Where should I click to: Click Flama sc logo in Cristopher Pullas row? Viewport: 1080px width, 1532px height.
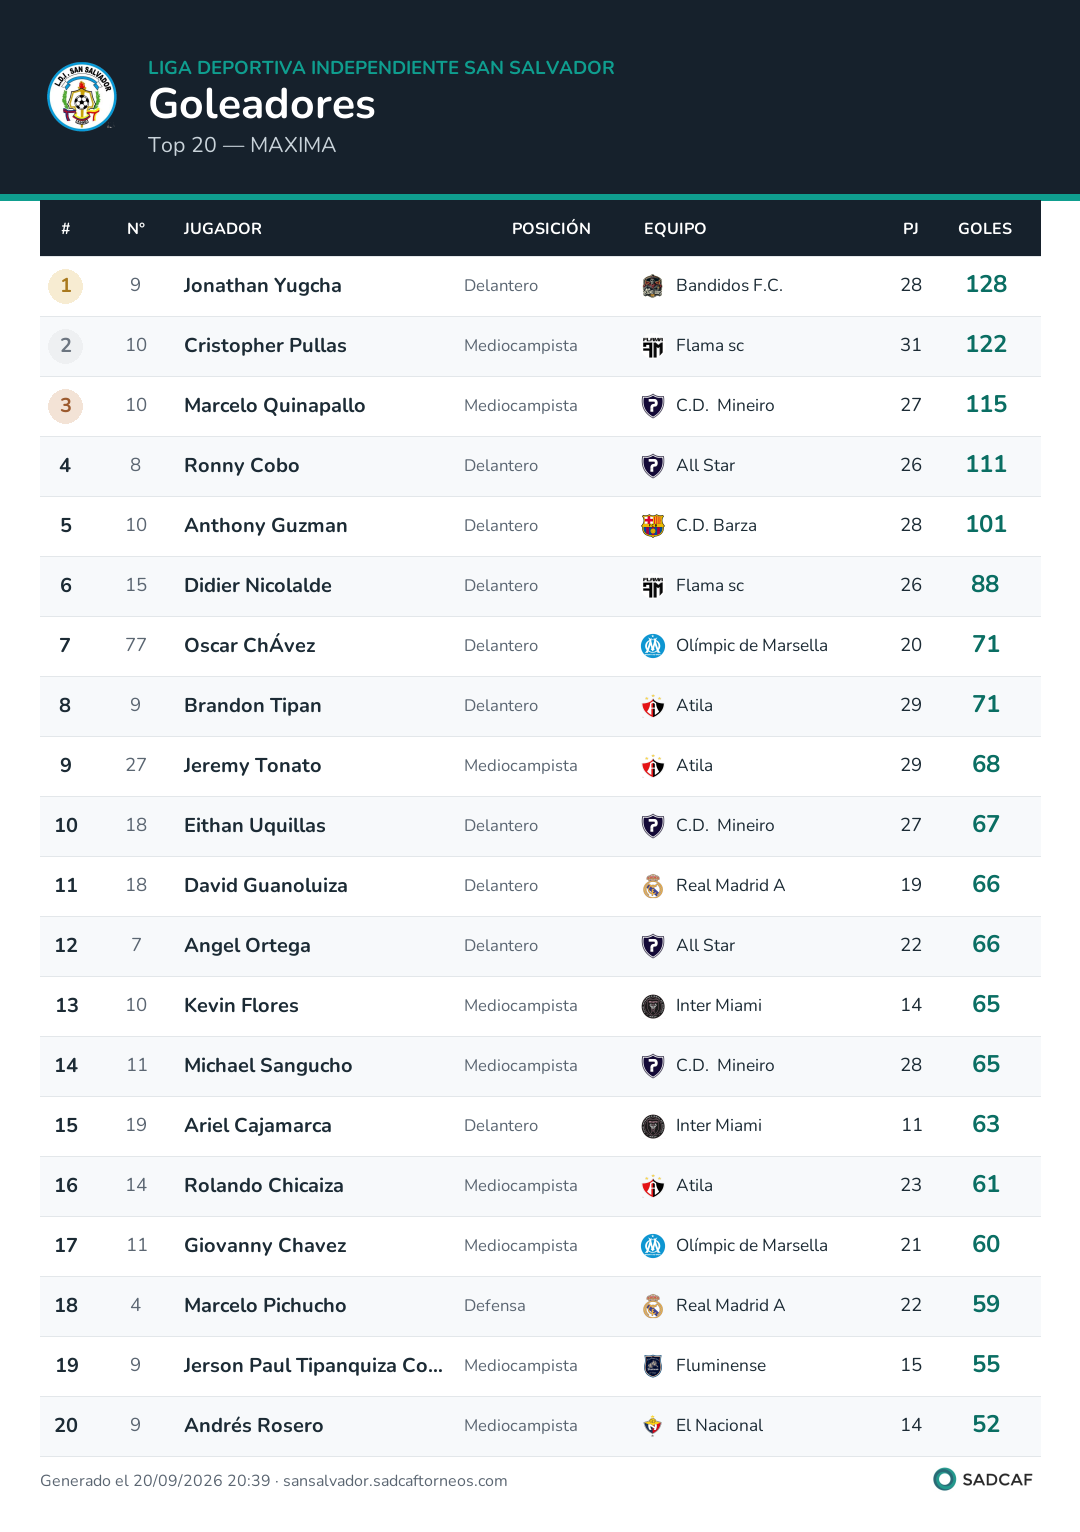click(x=653, y=346)
